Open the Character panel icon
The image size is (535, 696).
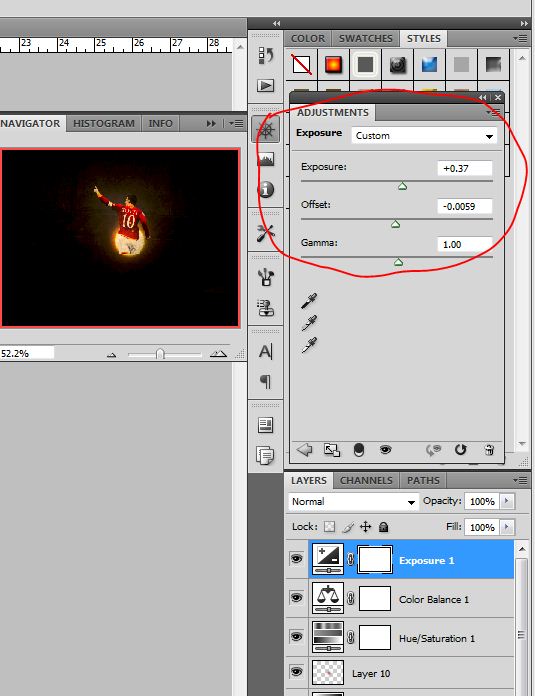tap(266, 352)
